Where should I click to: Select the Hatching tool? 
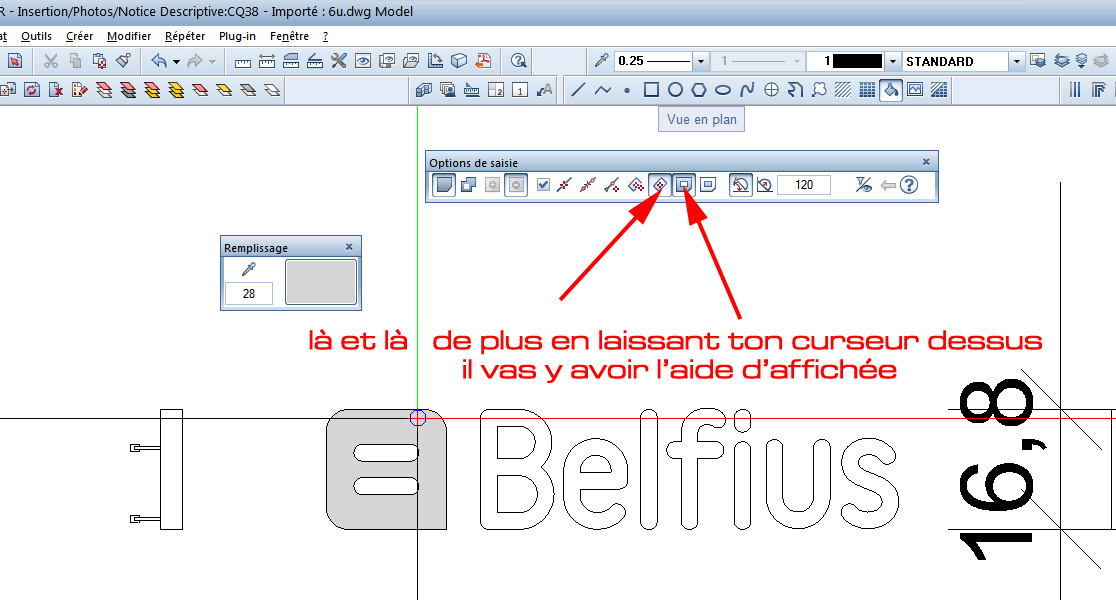coord(843,90)
